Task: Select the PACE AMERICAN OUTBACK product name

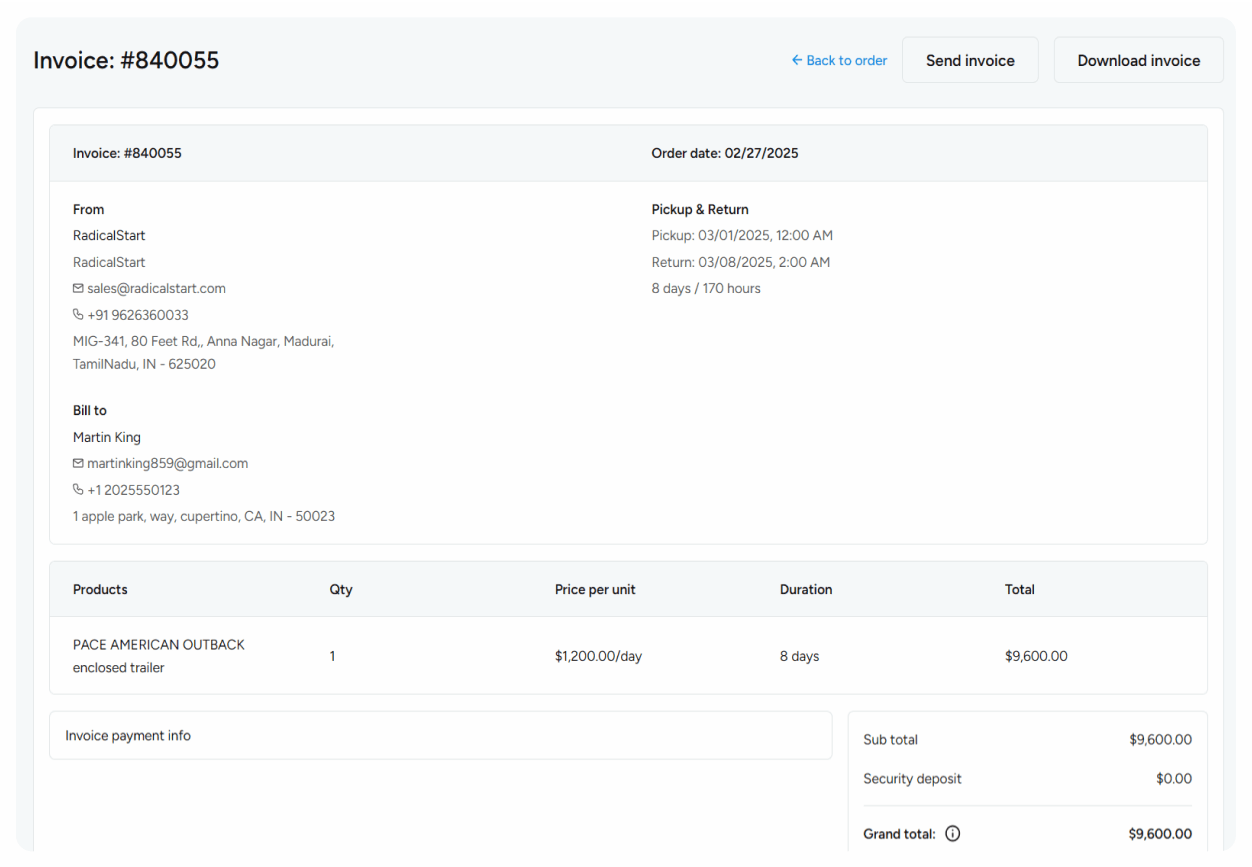Action: tap(158, 644)
